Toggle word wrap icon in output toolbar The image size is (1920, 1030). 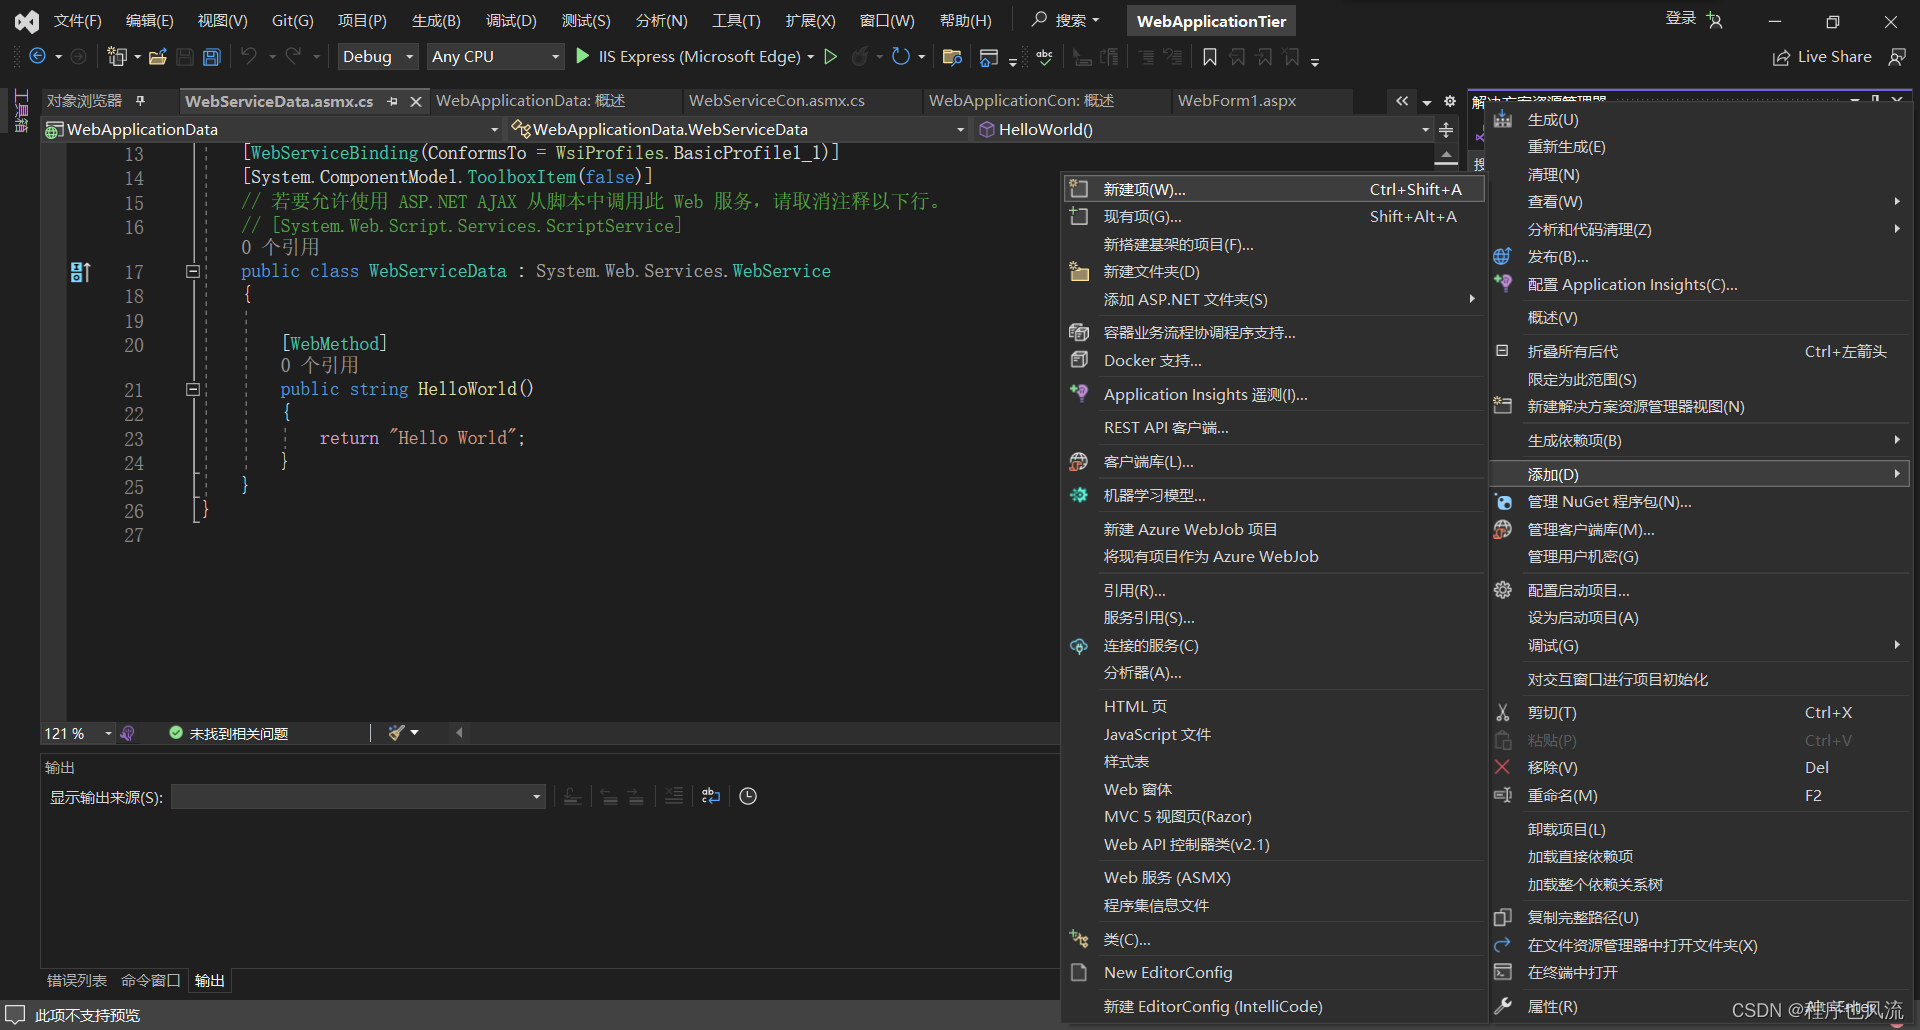click(x=711, y=796)
